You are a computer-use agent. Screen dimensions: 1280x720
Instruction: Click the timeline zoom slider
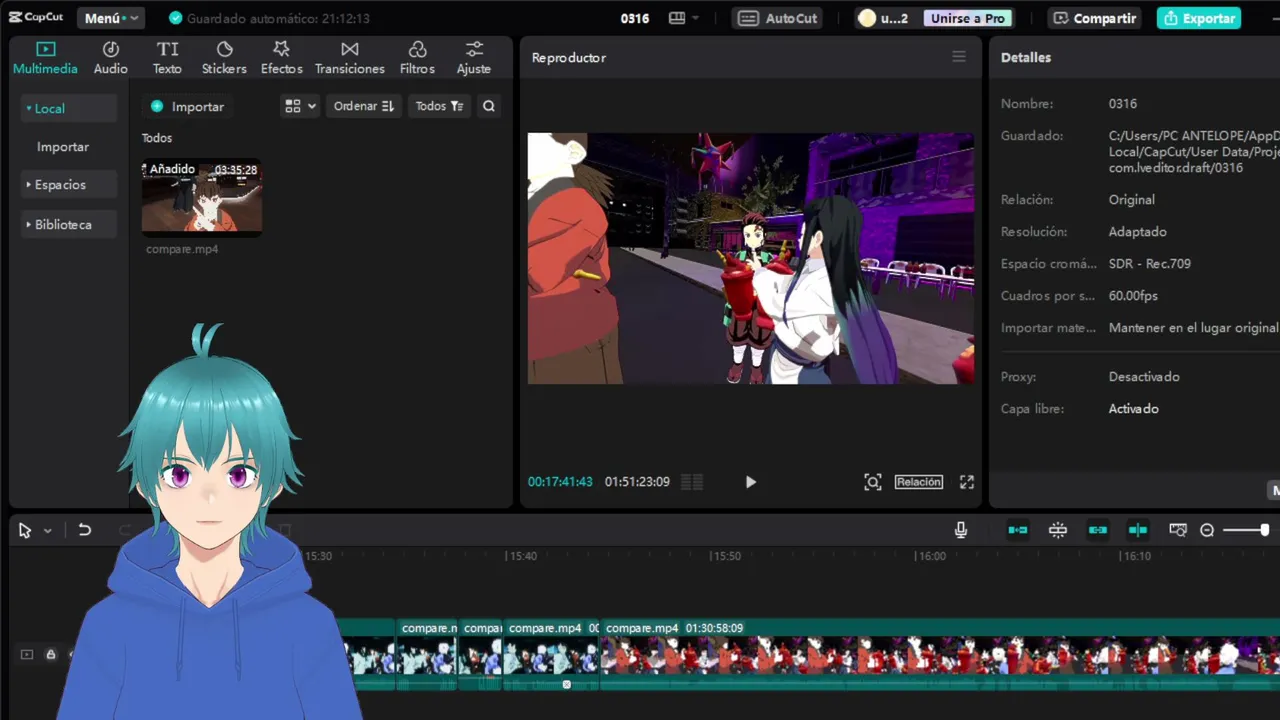pos(1247,530)
